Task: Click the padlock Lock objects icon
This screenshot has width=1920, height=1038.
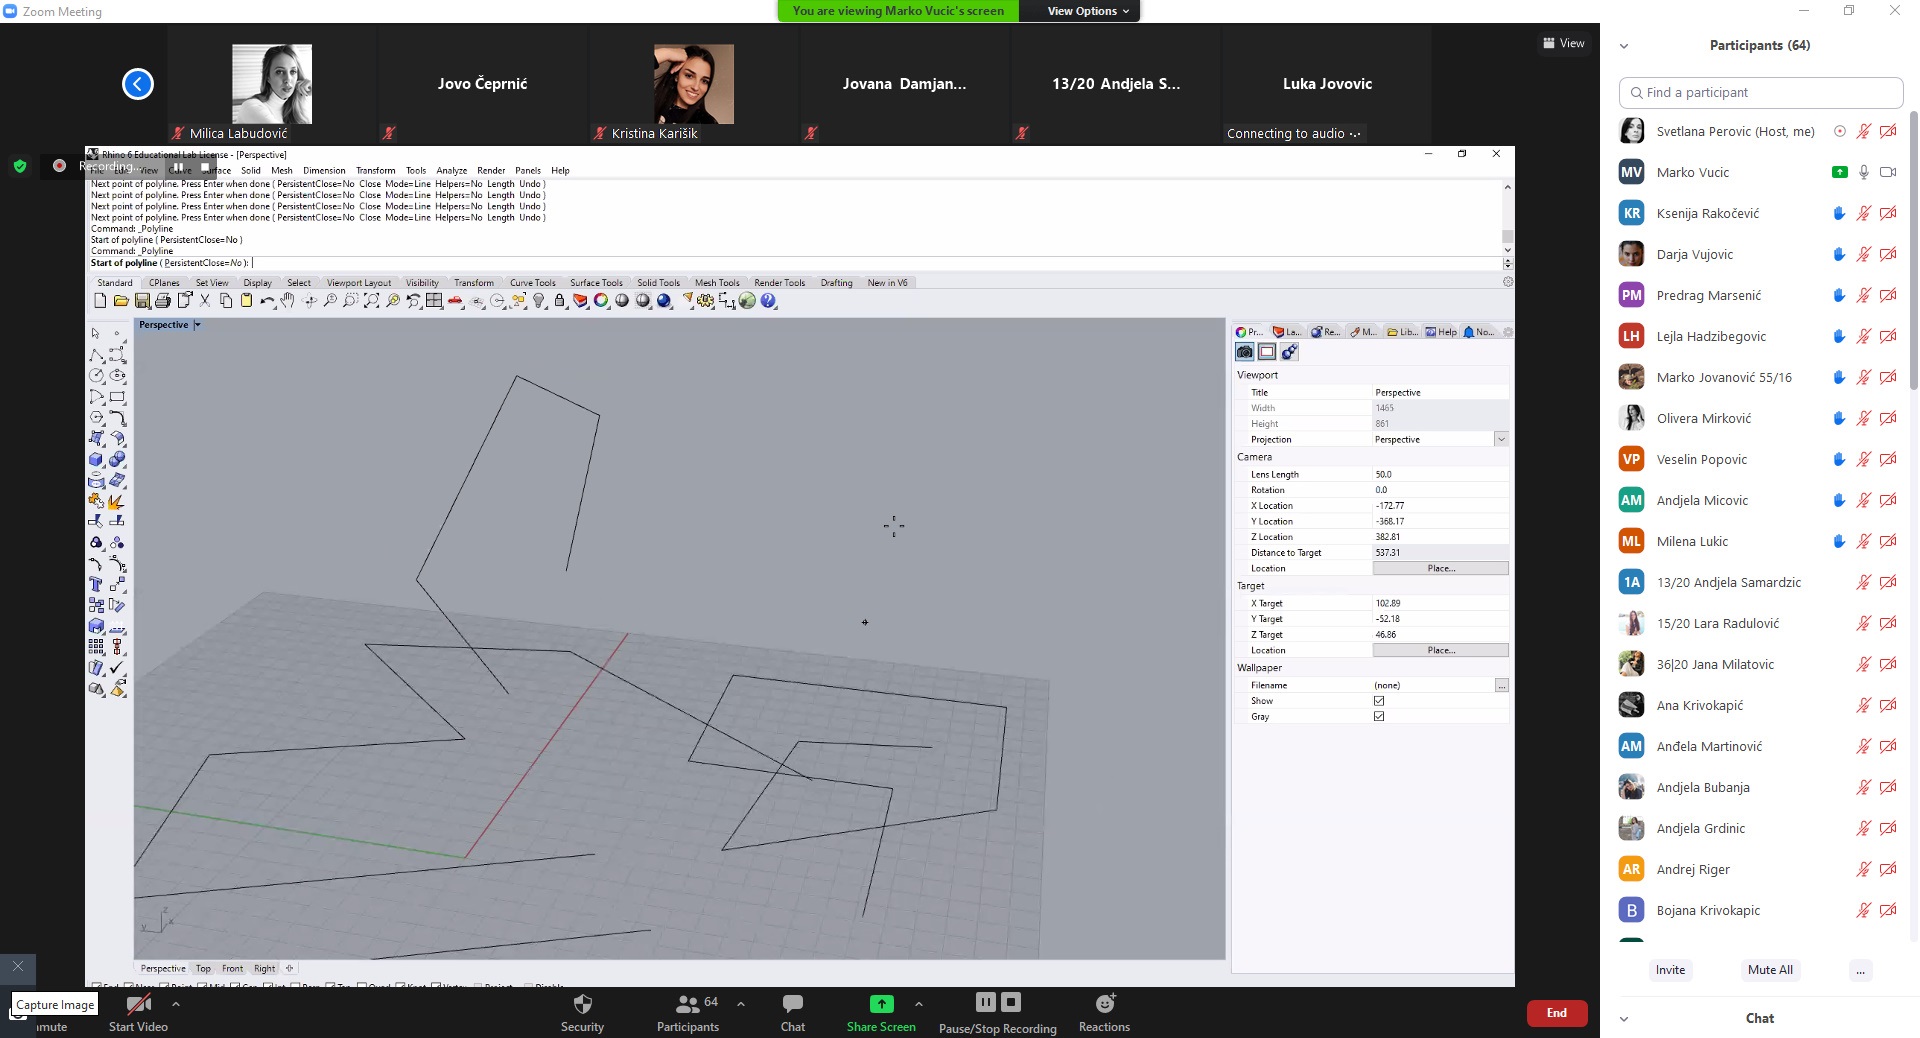Action: pos(560,301)
